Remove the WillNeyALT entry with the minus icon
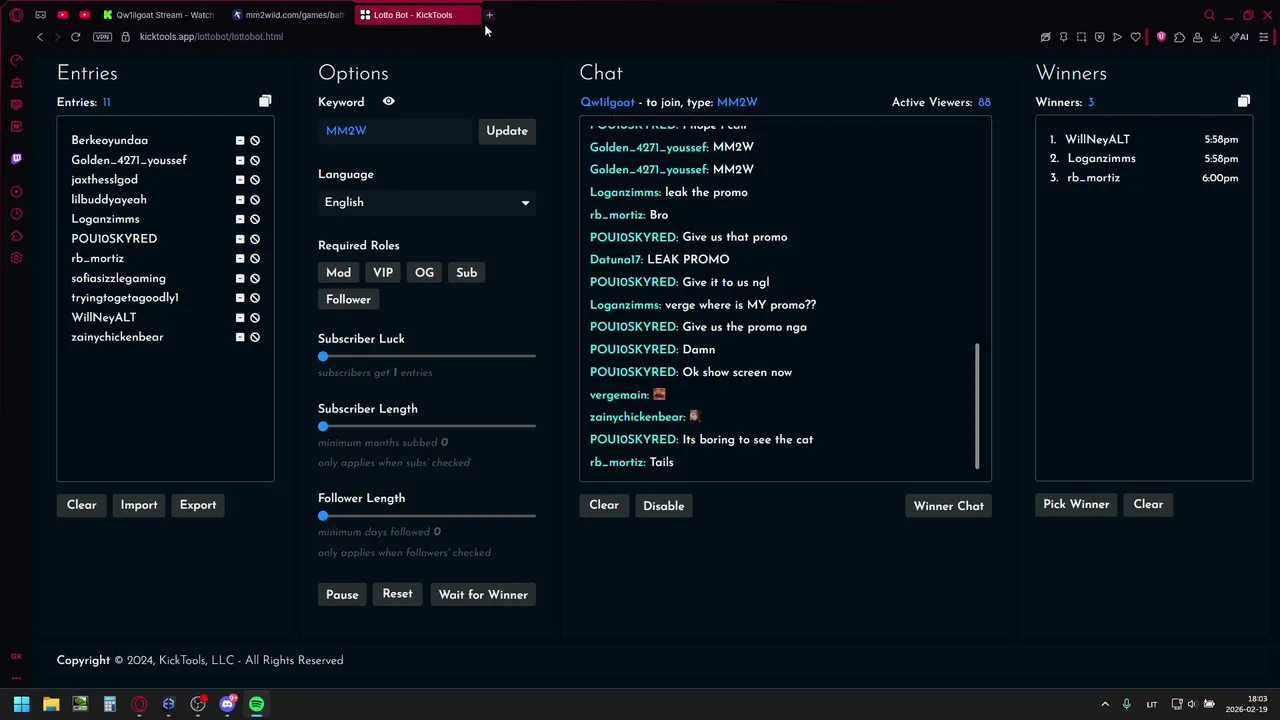 click(240, 318)
